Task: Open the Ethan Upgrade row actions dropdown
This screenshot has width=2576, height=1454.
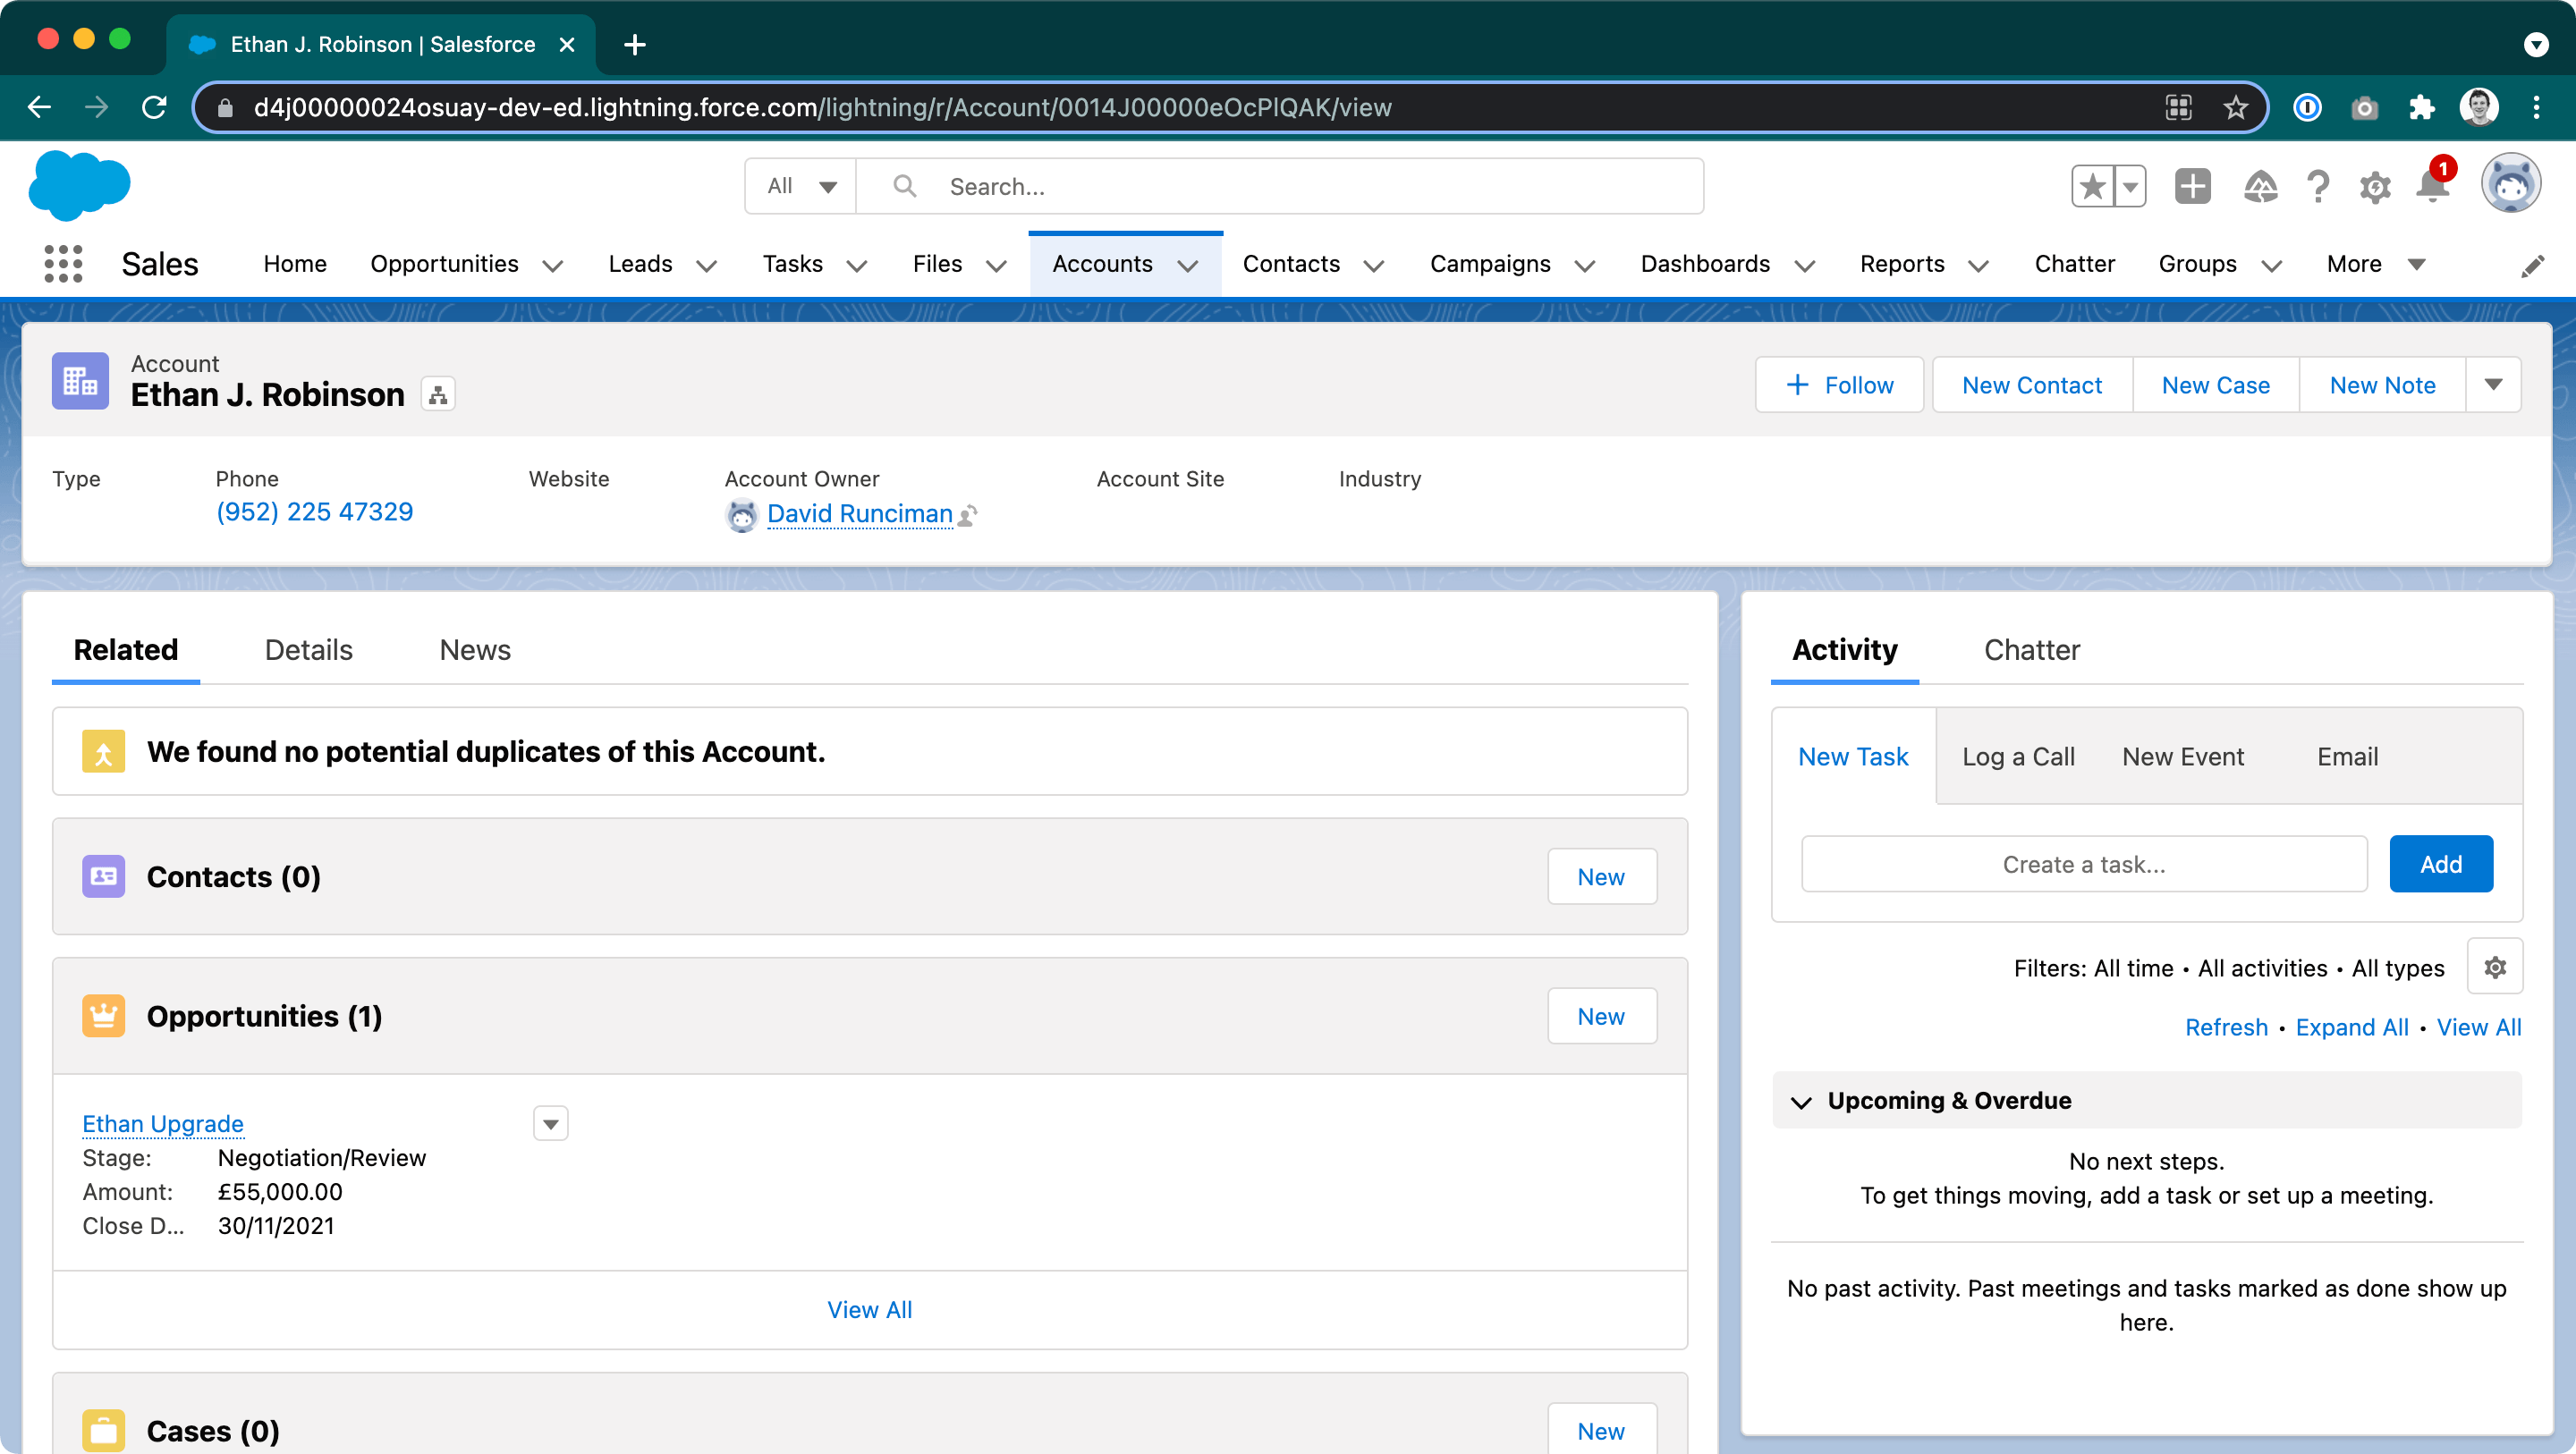Action: [550, 1124]
